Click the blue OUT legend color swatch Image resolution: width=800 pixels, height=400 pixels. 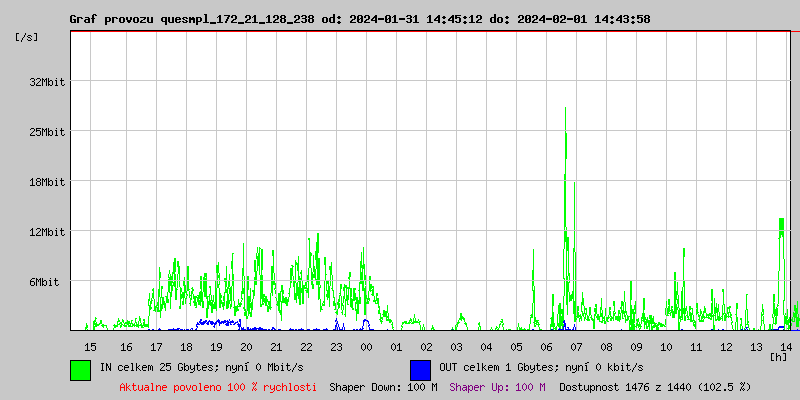[420, 369]
